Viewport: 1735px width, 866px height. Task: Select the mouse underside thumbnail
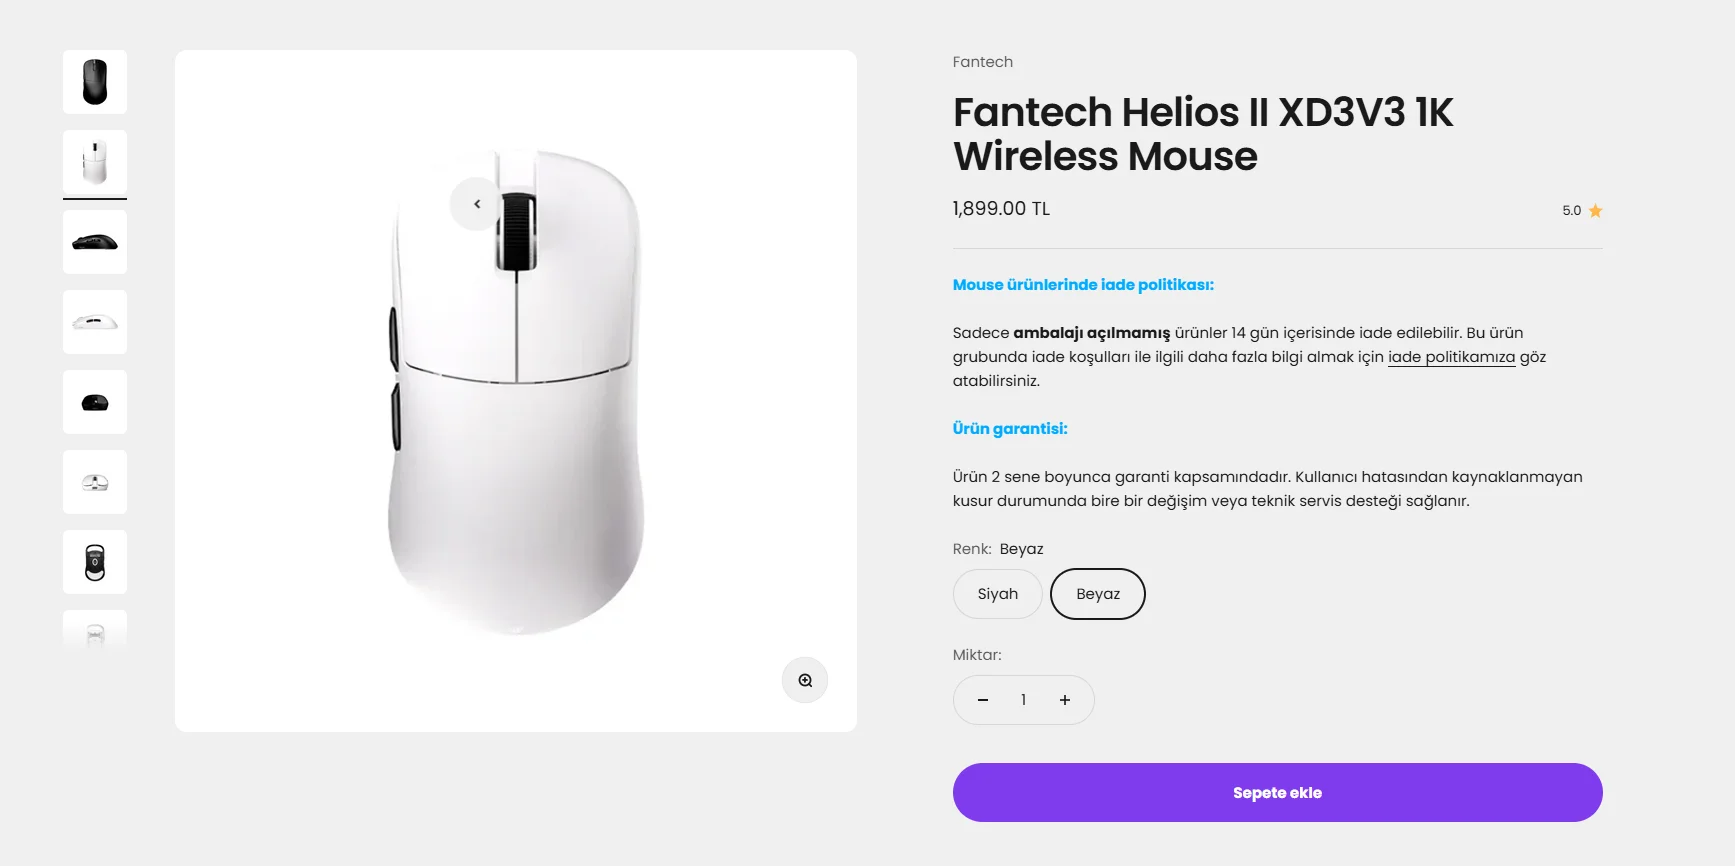[x=95, y=562]
